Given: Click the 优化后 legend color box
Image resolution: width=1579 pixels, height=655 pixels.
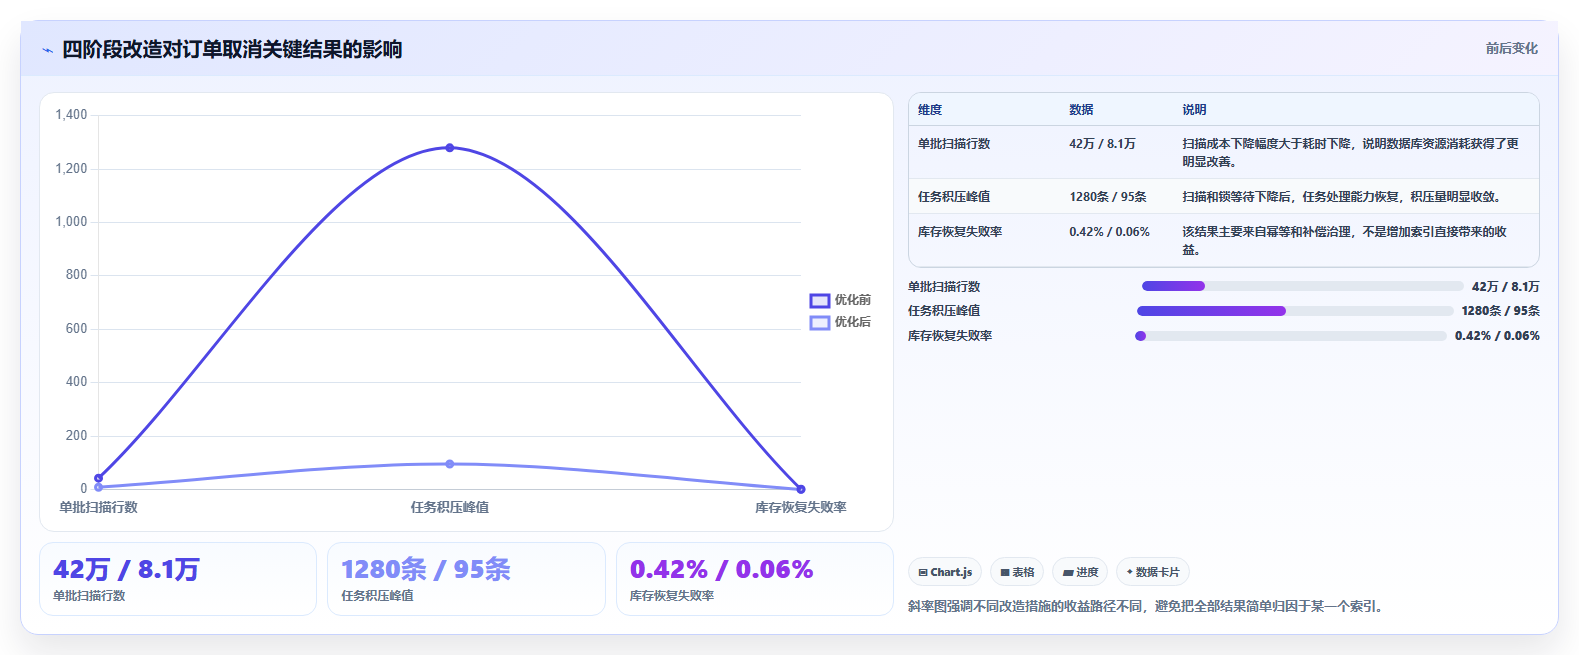Looking at the screenshot, I should [x=820, y=323].
